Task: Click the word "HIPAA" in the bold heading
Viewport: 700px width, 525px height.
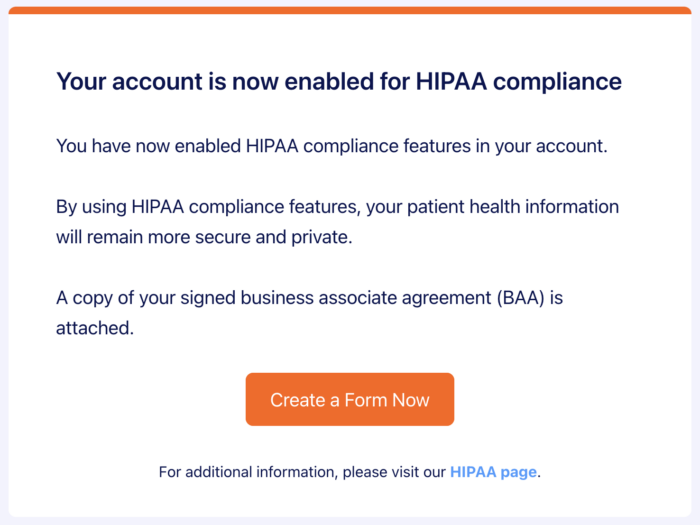Action: coord(448,81)
